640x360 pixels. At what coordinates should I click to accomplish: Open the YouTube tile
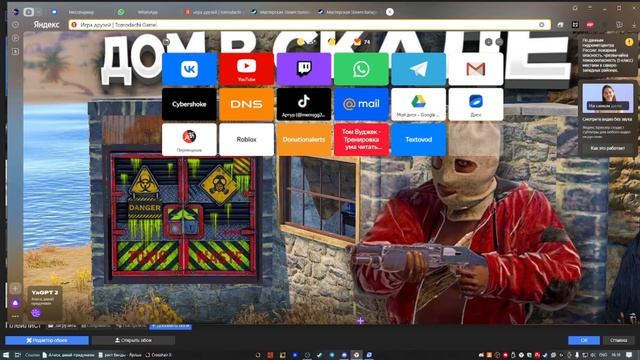(247, 69)
